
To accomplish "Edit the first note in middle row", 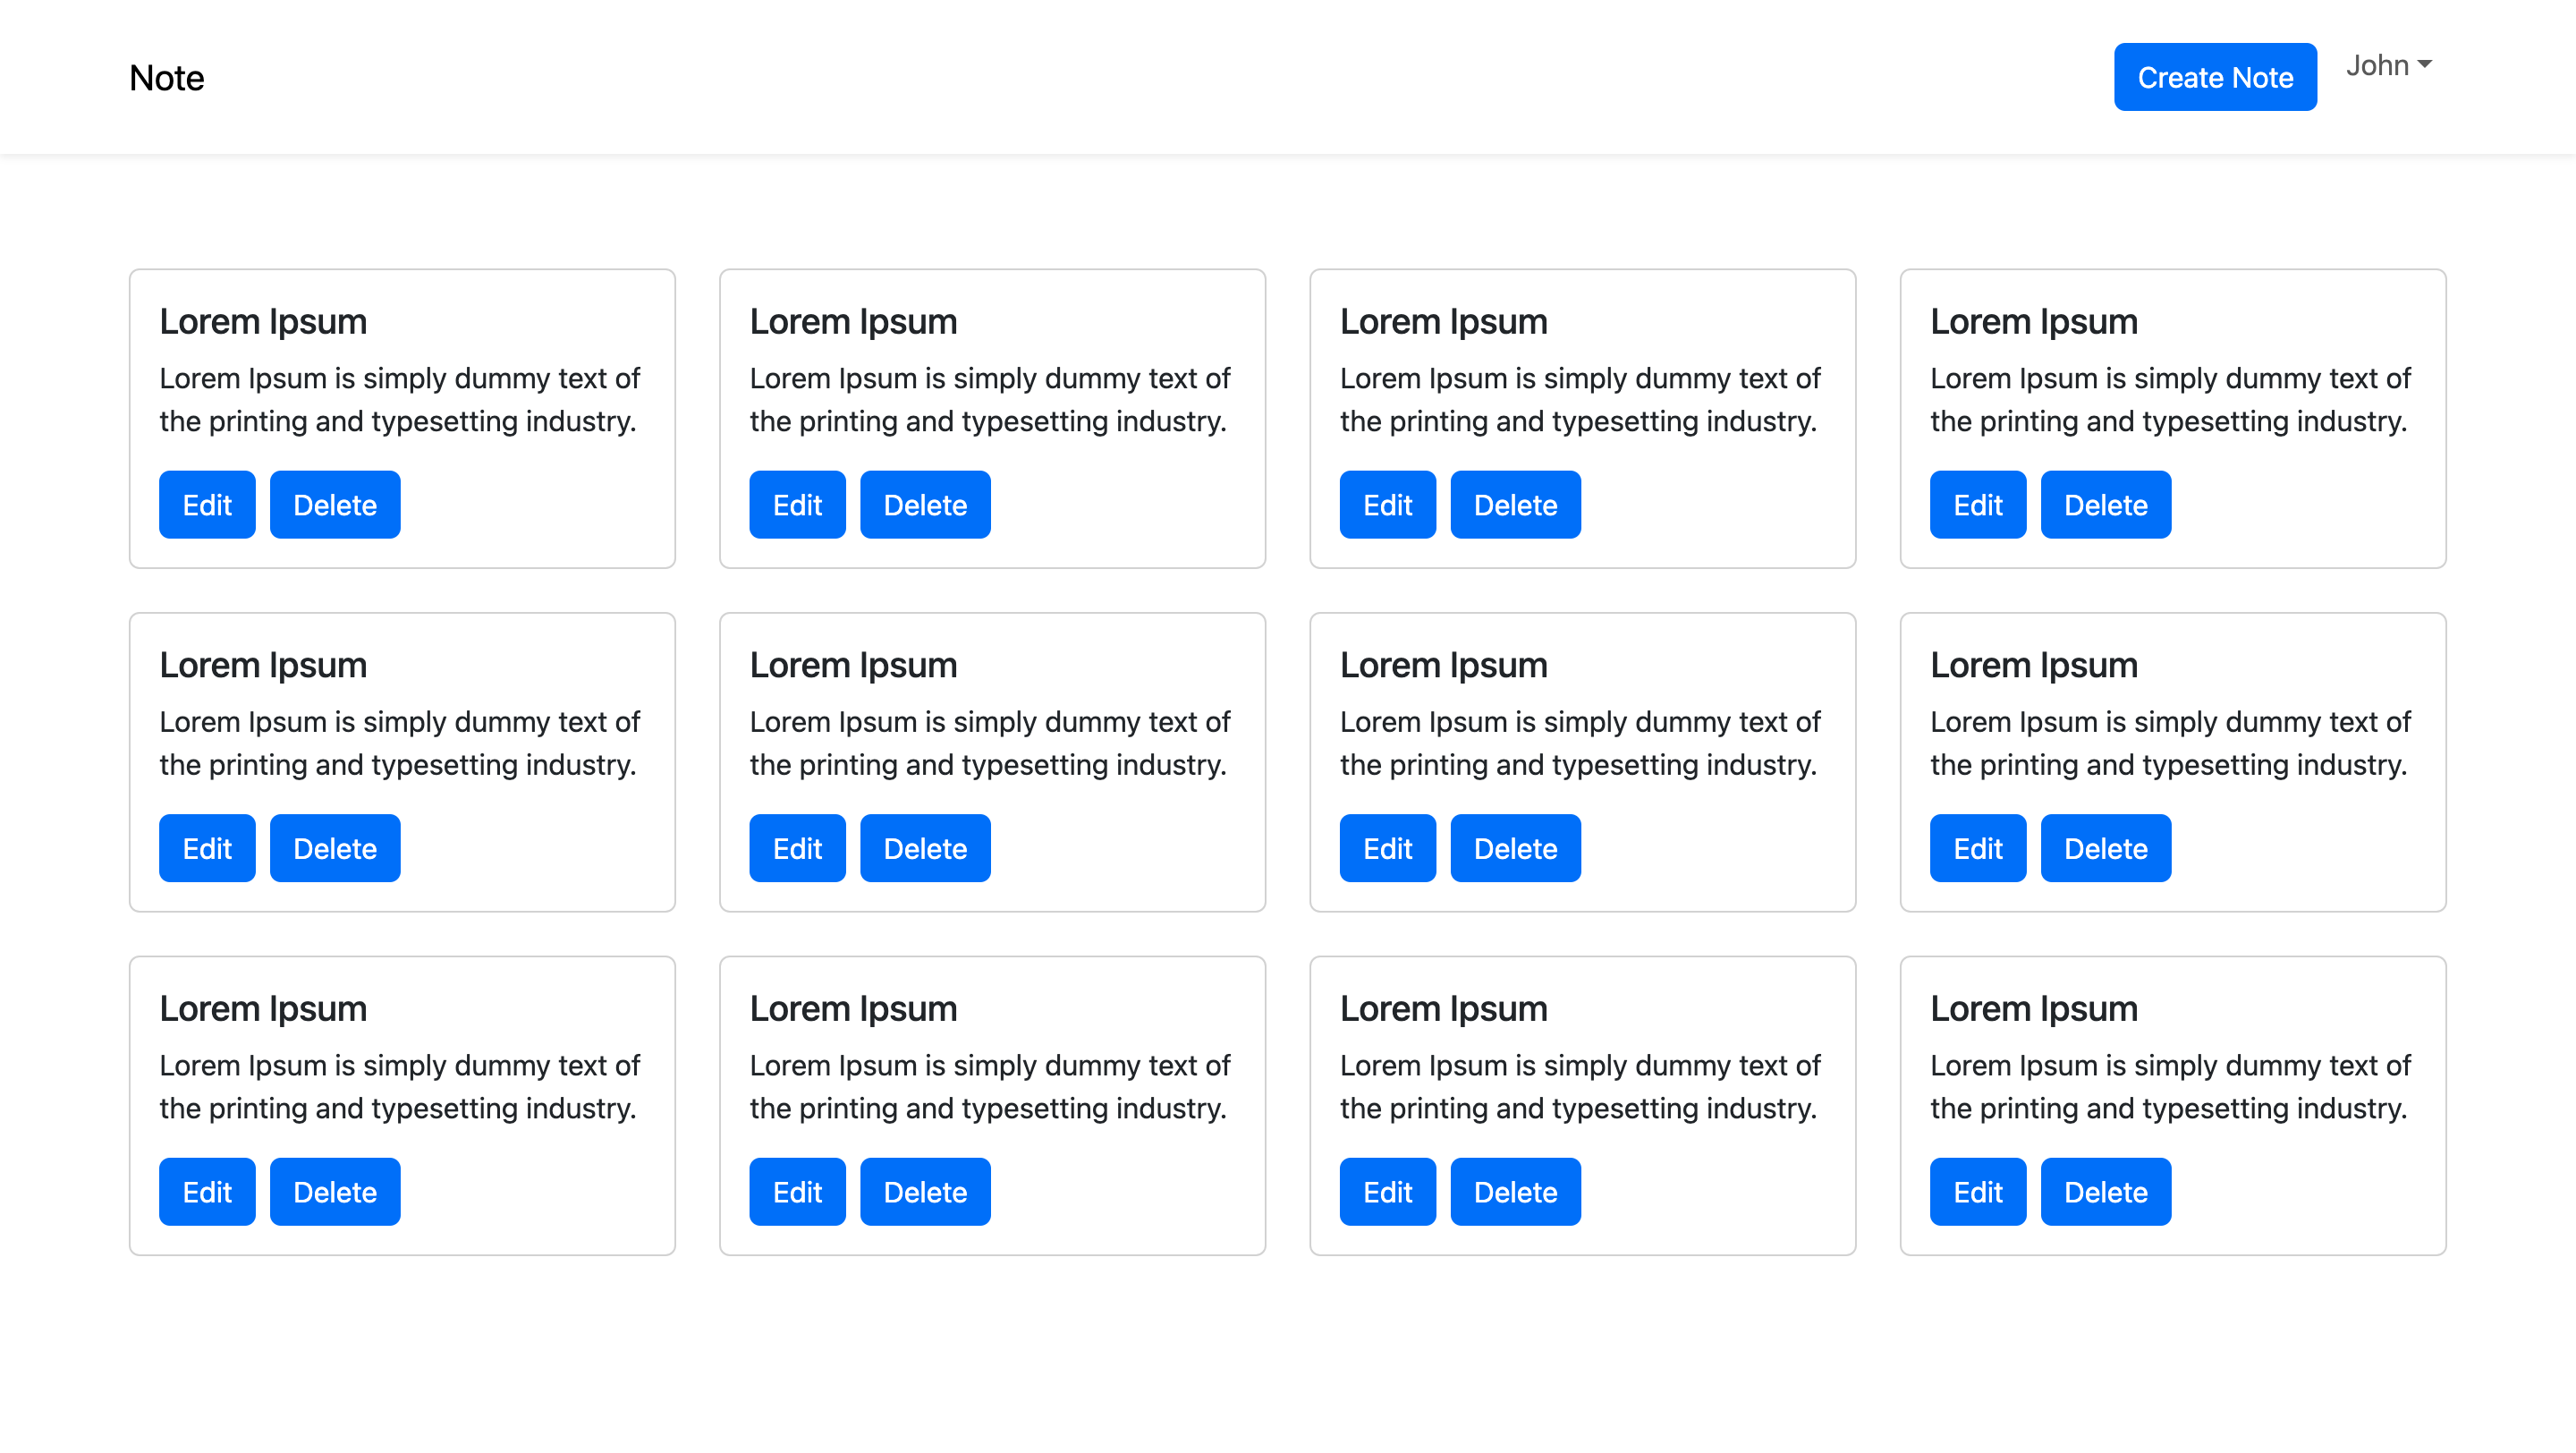I will click(207, 848).
